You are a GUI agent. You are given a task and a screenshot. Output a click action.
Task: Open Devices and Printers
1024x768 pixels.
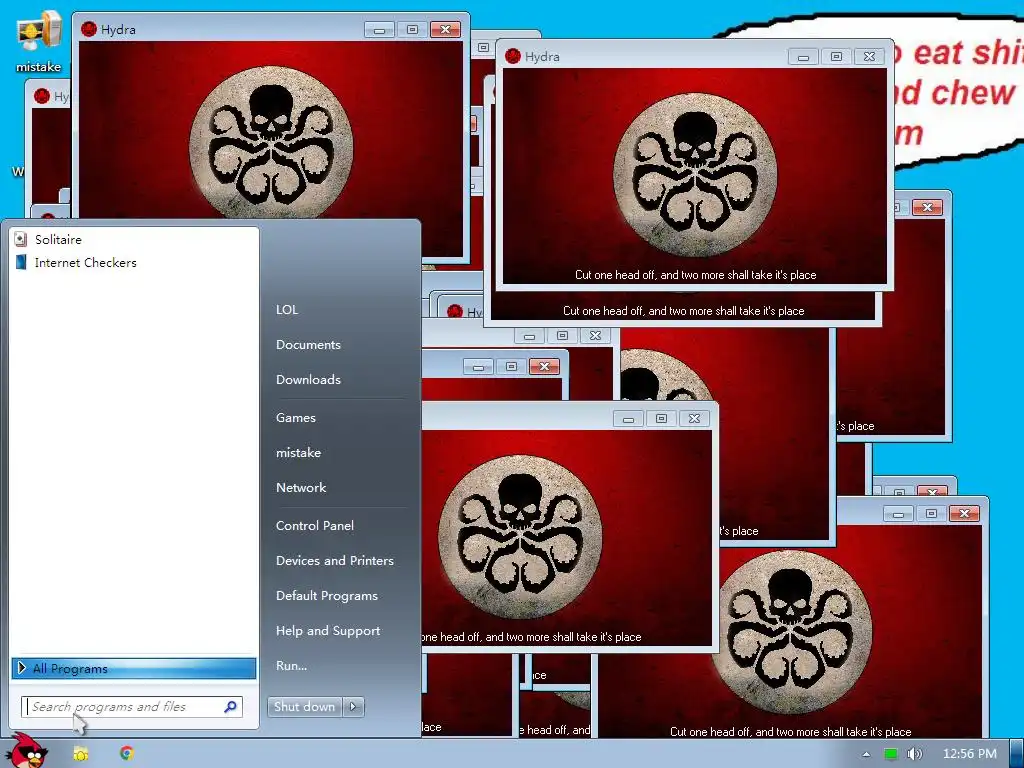(335, 560)
